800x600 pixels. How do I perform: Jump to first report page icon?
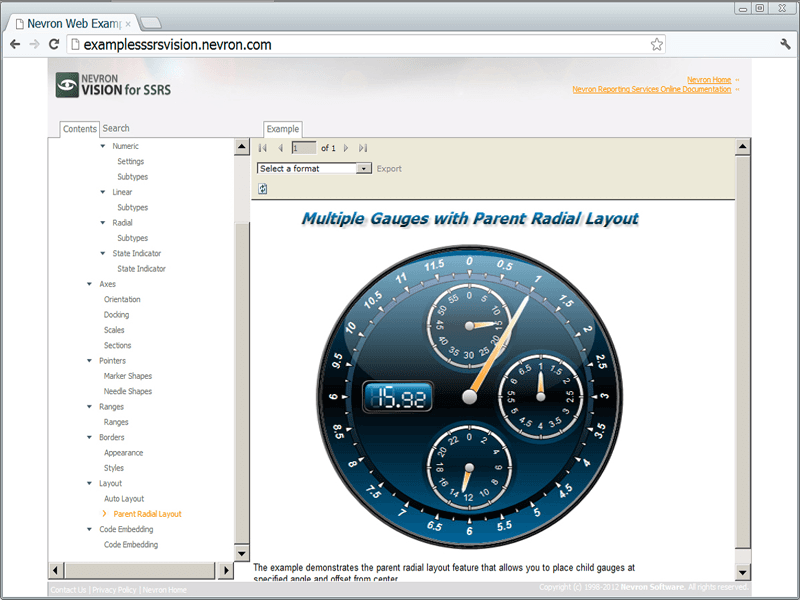pos(263,148)
